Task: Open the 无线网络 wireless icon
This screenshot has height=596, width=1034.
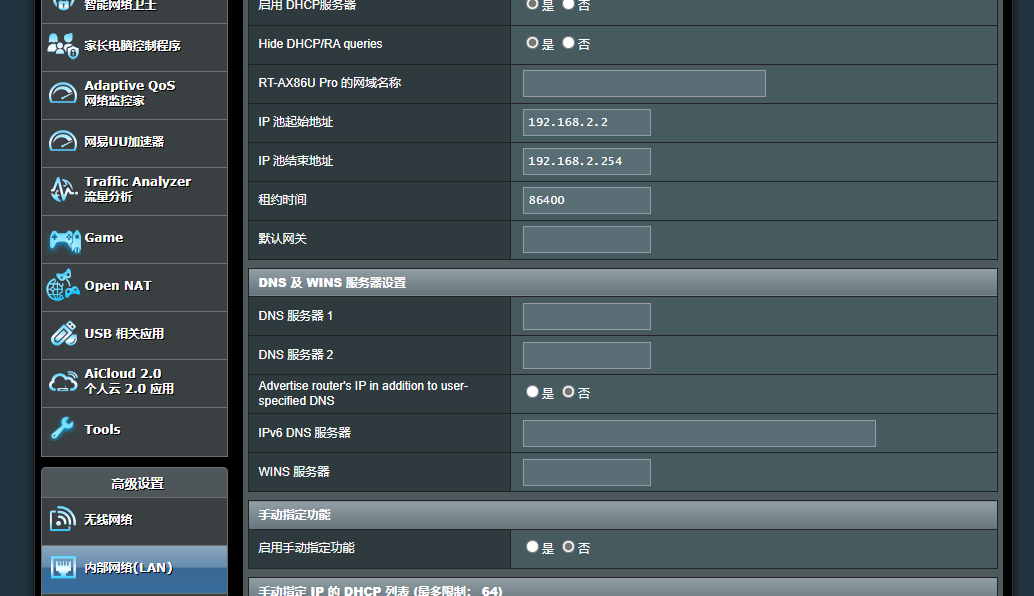Action: pos(63,520)
